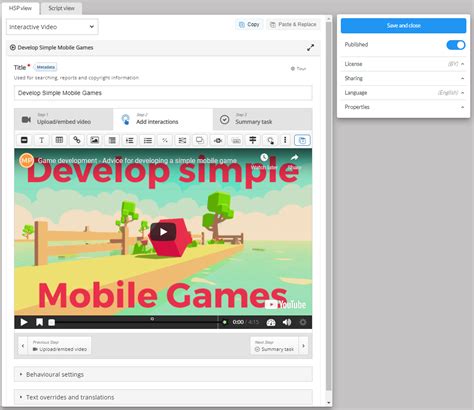474x410 pixels.
Task: Click the YouTube logo on video
Action: [x=285, y=304]
